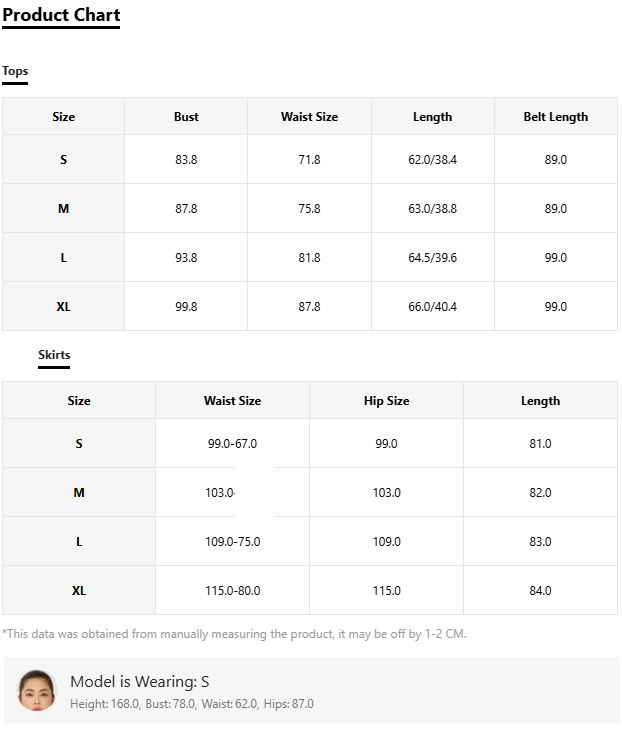Click the truncated 103.0 waist cell

pyautogui.click(x=220, y=493)
